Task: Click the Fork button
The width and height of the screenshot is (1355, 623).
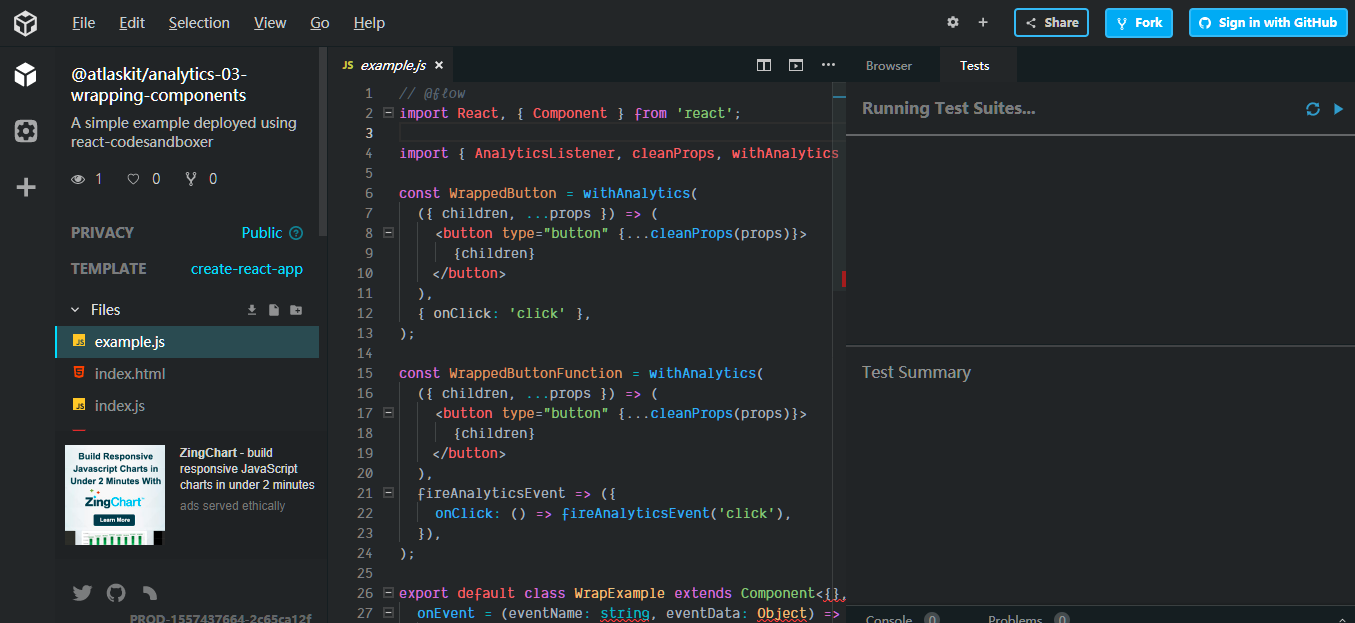Action: pos(1138,23)
